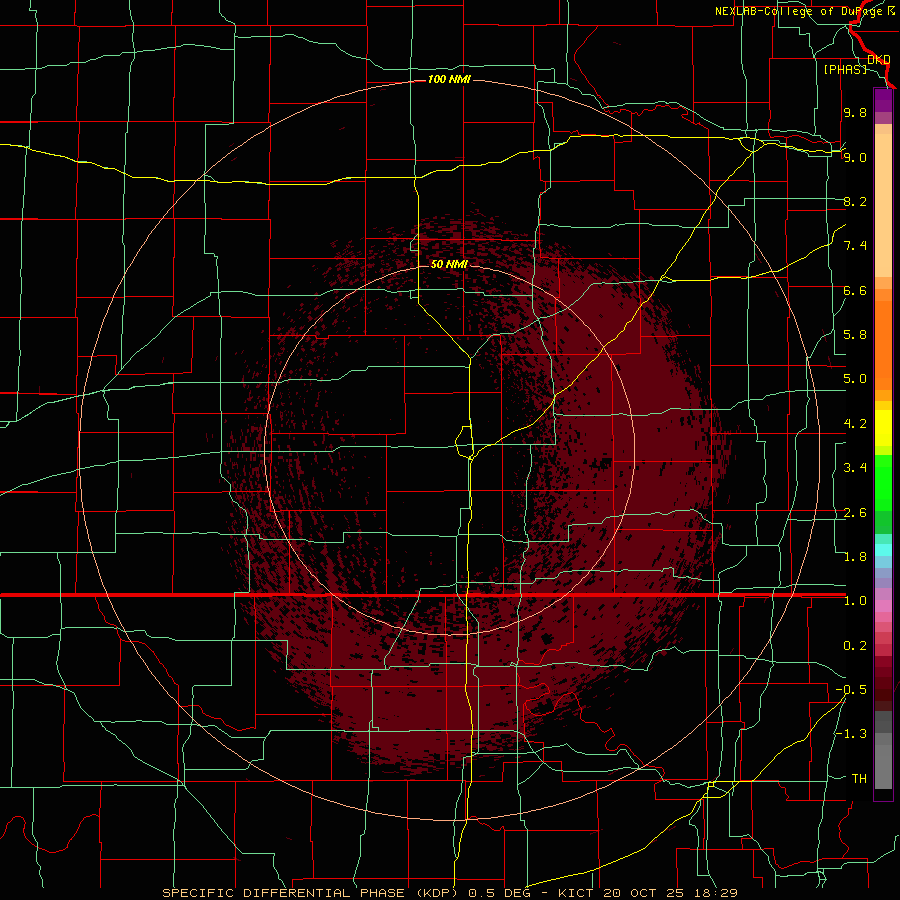Viewport: 900px width, 900px height.
Task: Click the 9.8 legend value
Action: point(855,112)
